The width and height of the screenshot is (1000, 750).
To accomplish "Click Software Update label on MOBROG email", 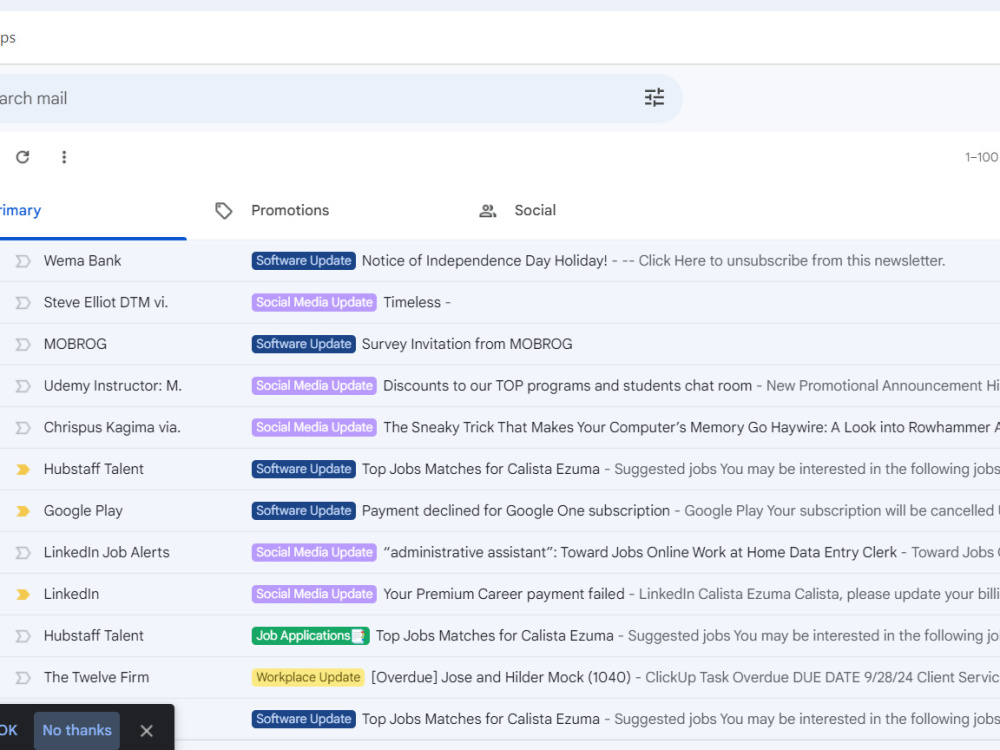I will point(304,344).
